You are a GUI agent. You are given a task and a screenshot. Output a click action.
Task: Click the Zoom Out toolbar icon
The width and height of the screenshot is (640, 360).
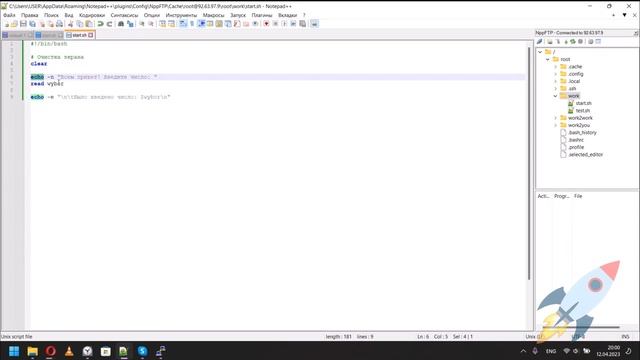pyautogui.click(x=151, y=24)
